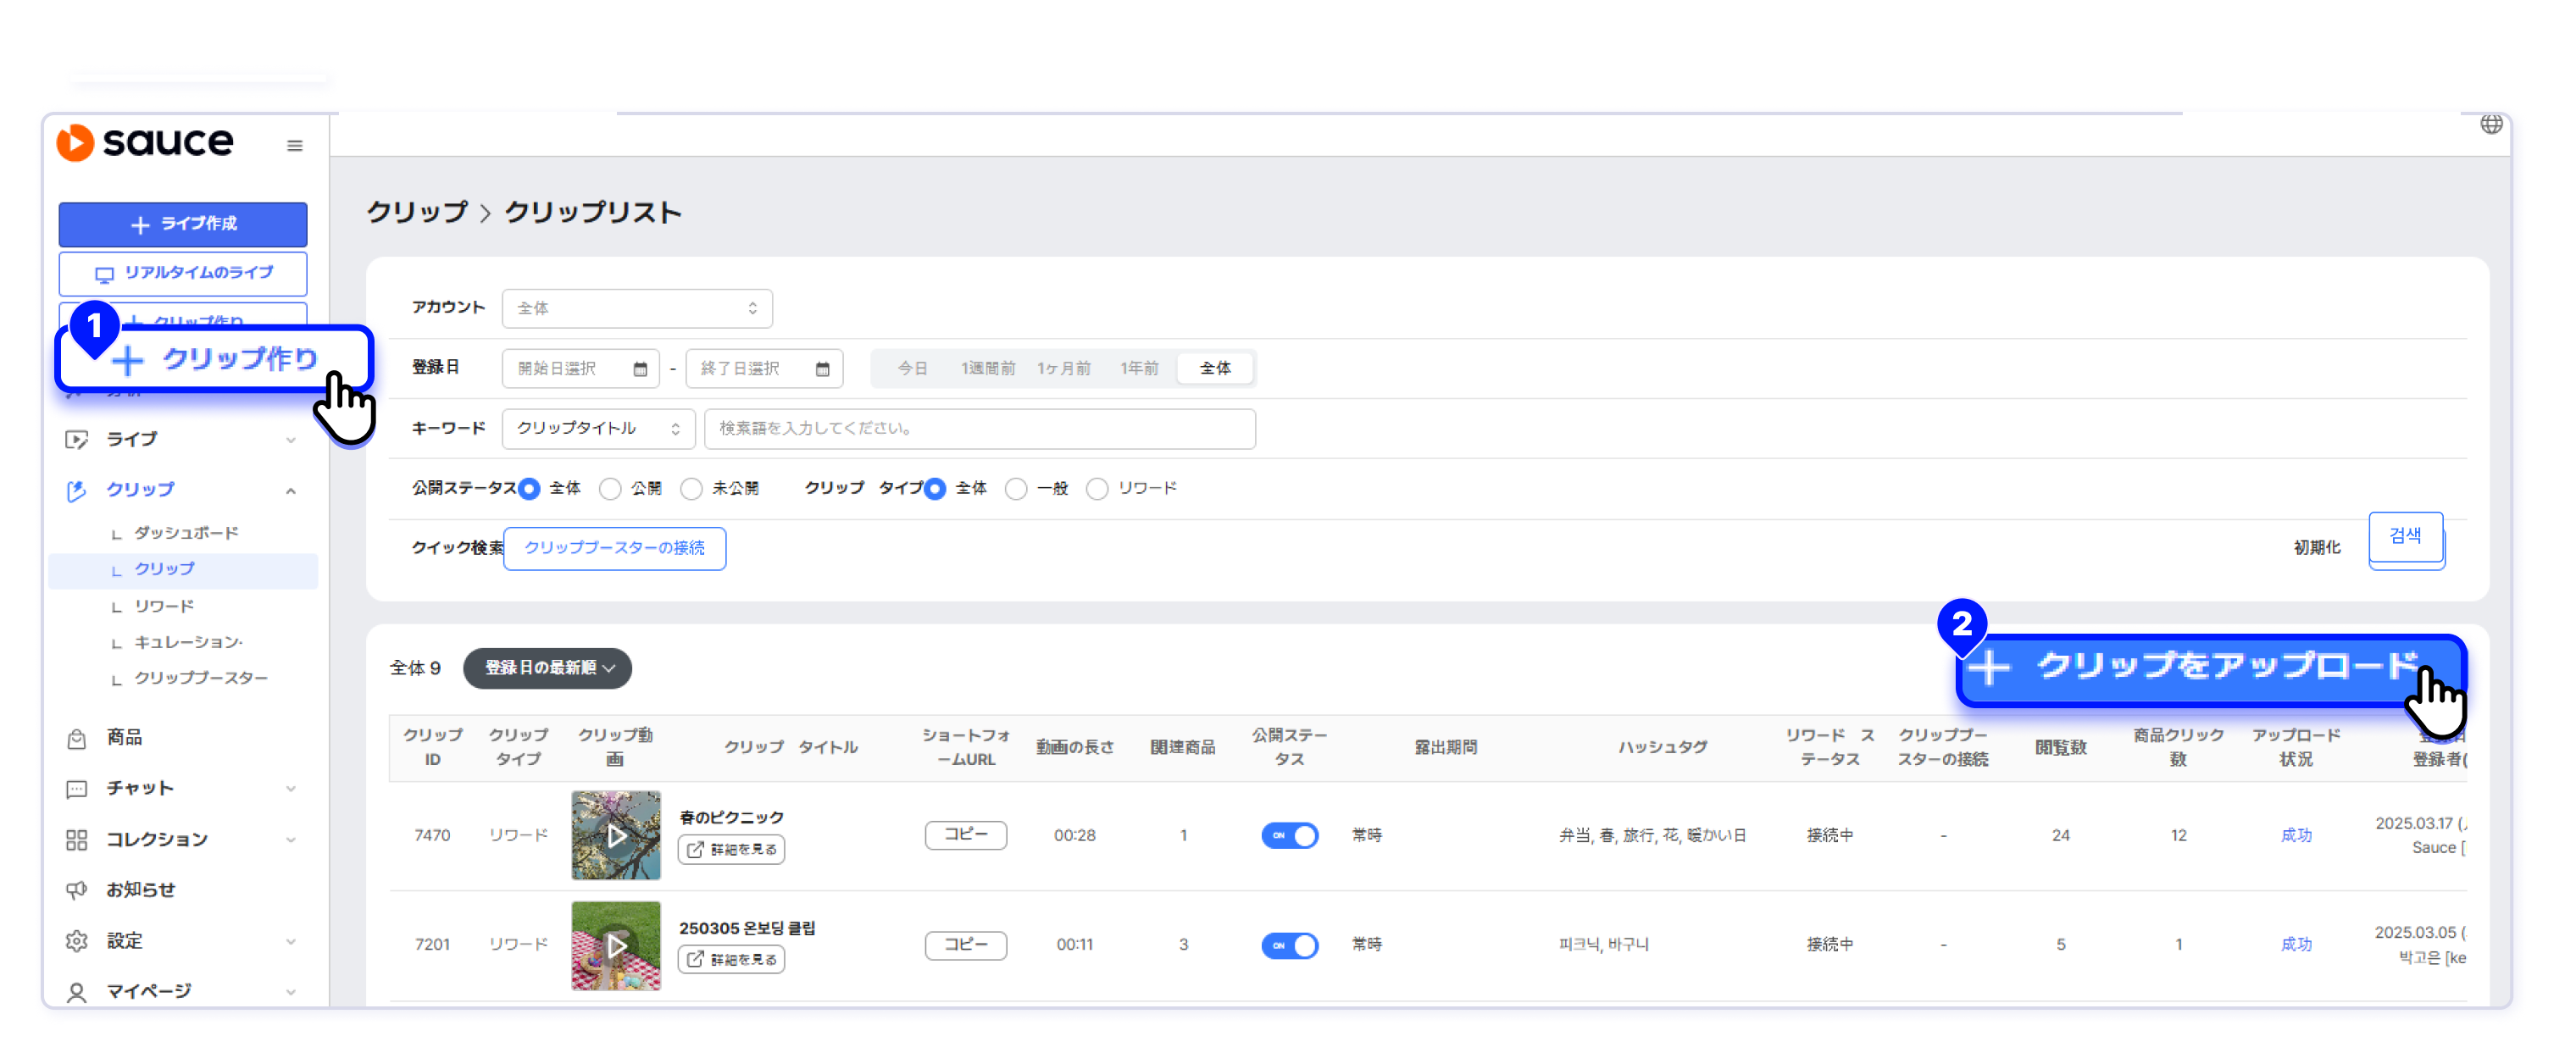Collapse the クリップ sidebar section
The image size is (2576, 1064).
click(290, 491)
